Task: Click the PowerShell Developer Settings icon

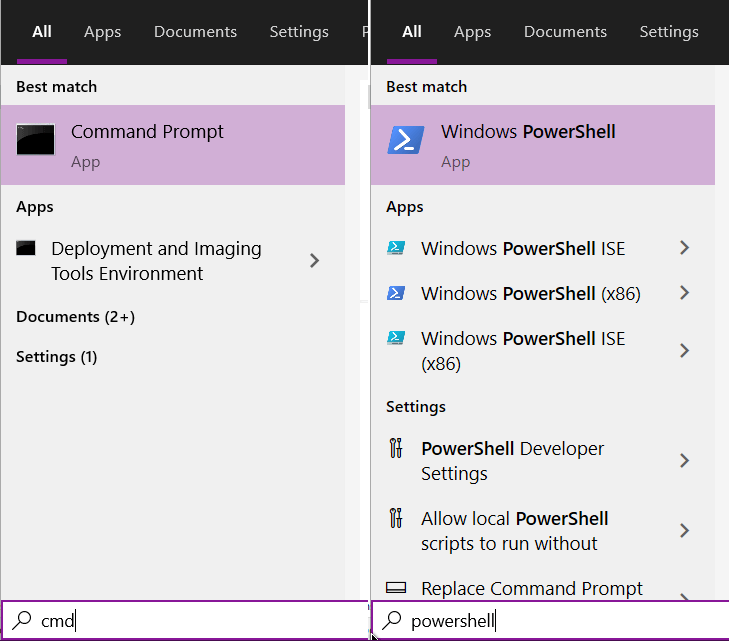Action: pyautogui.click(x=396, y=448)
